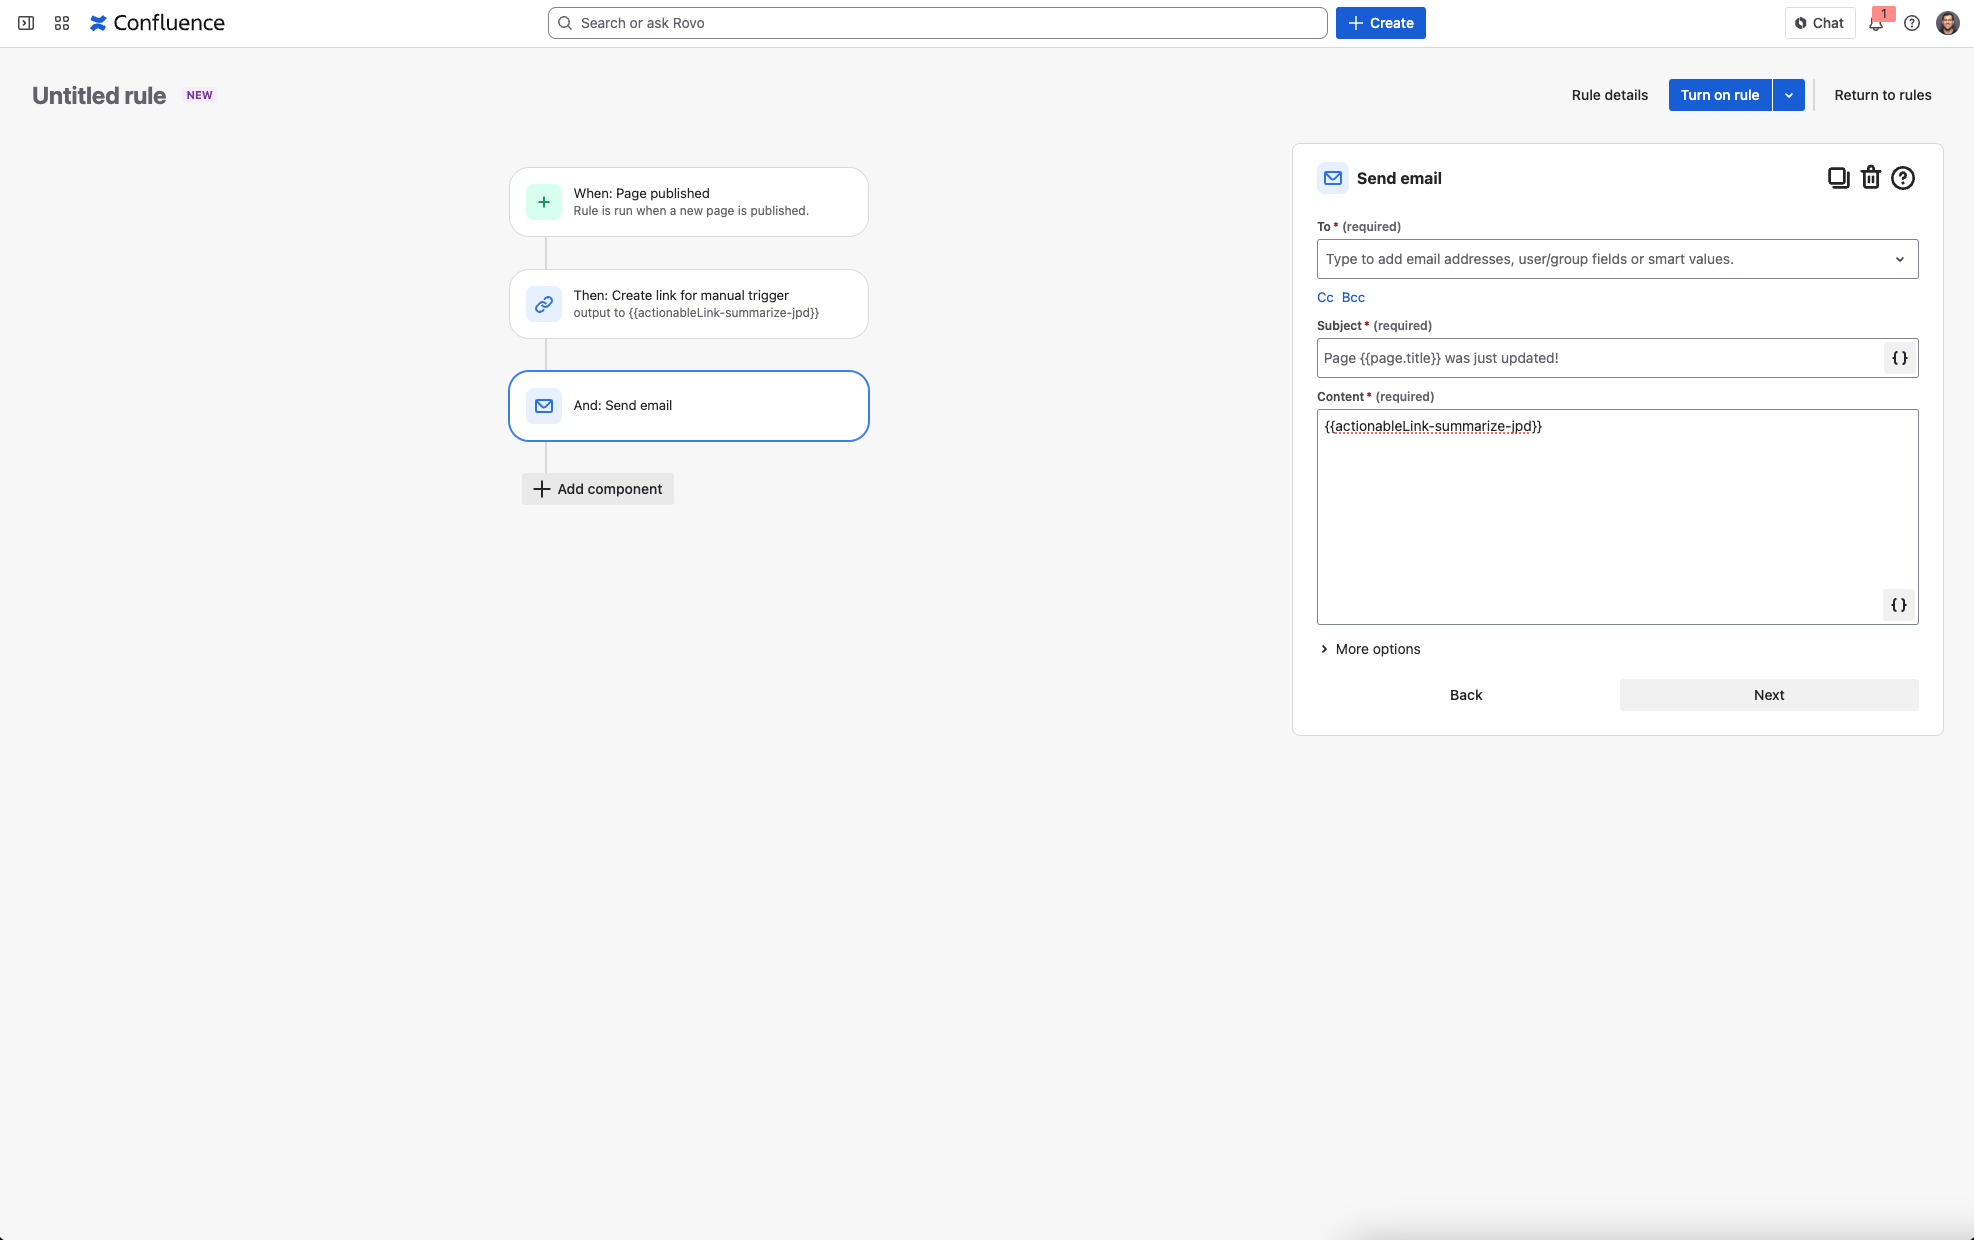Click the green plus trigger icon
This screenshot has height=1240, width=1974.
point(544,202)
